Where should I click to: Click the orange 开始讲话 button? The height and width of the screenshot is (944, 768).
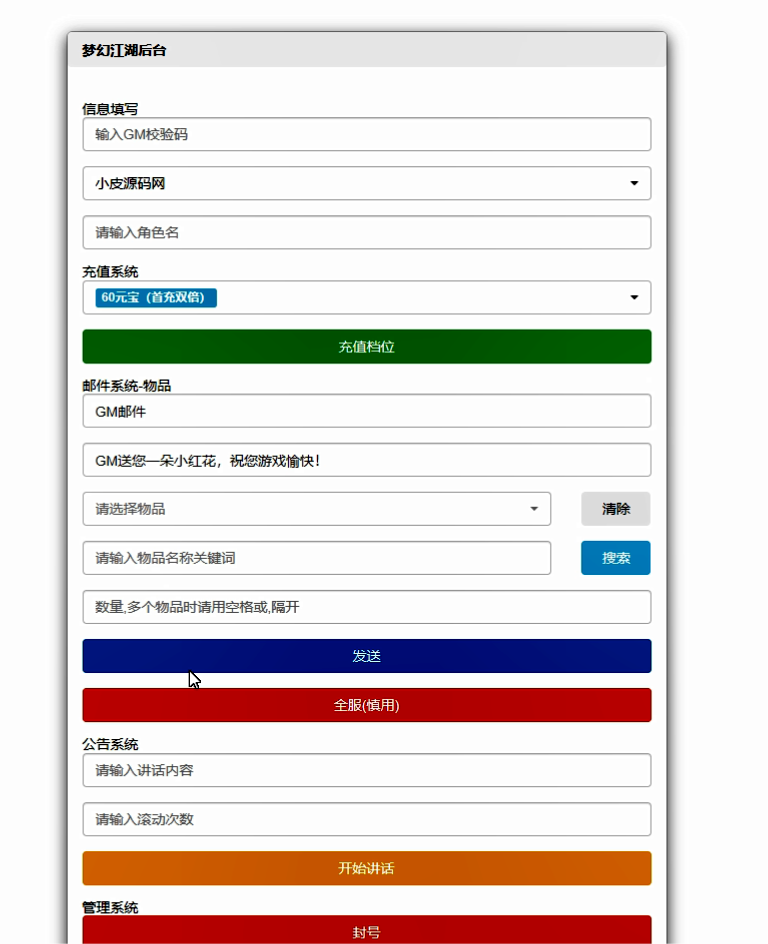click(367, 868)
